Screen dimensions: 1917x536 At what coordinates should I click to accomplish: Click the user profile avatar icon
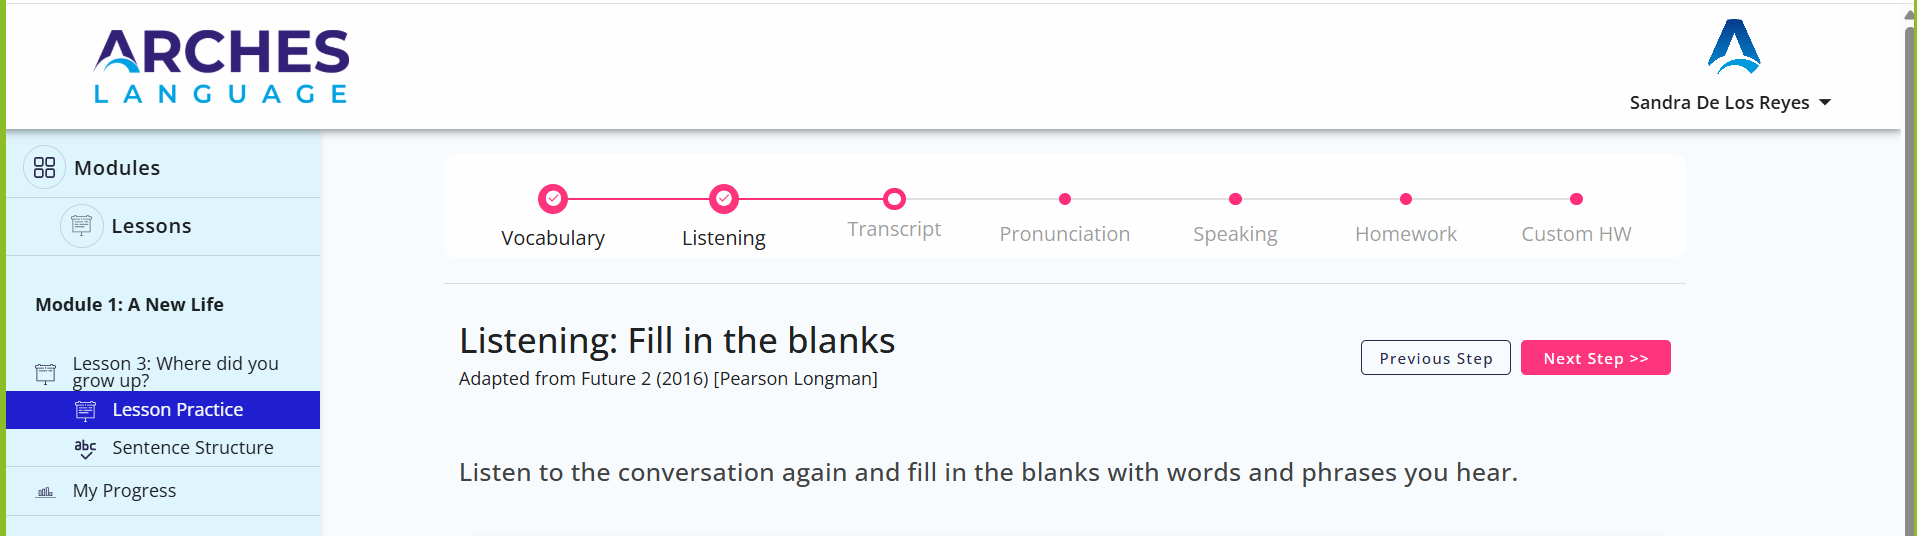click(x=1734, y=47)
